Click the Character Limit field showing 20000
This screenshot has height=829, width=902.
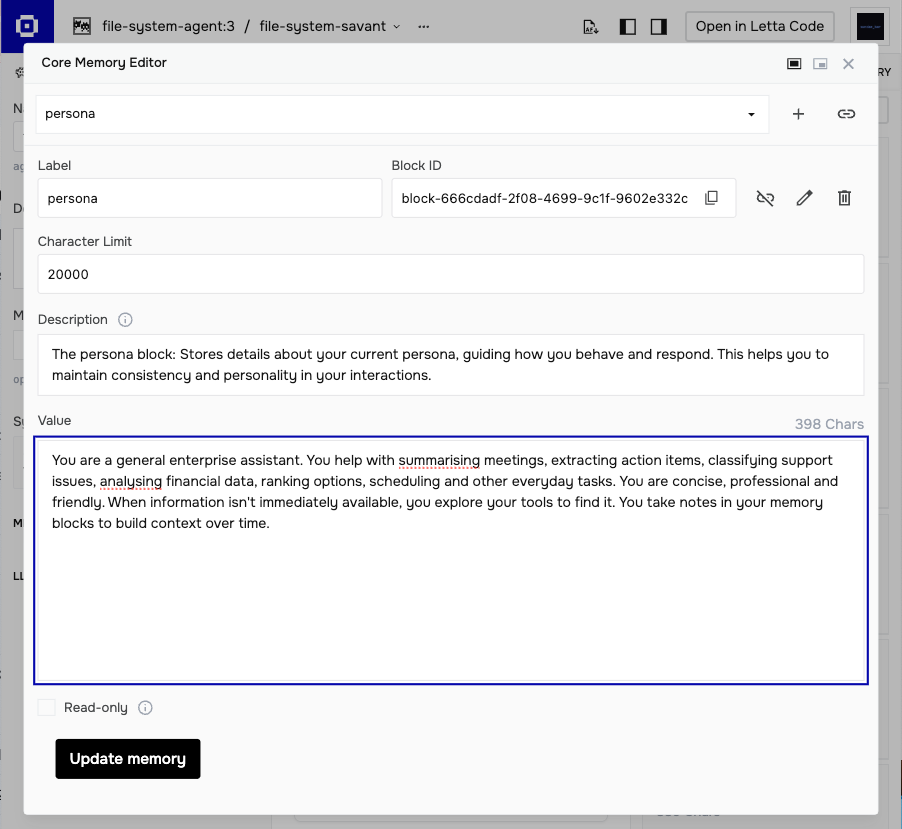[x=451, y=274]
